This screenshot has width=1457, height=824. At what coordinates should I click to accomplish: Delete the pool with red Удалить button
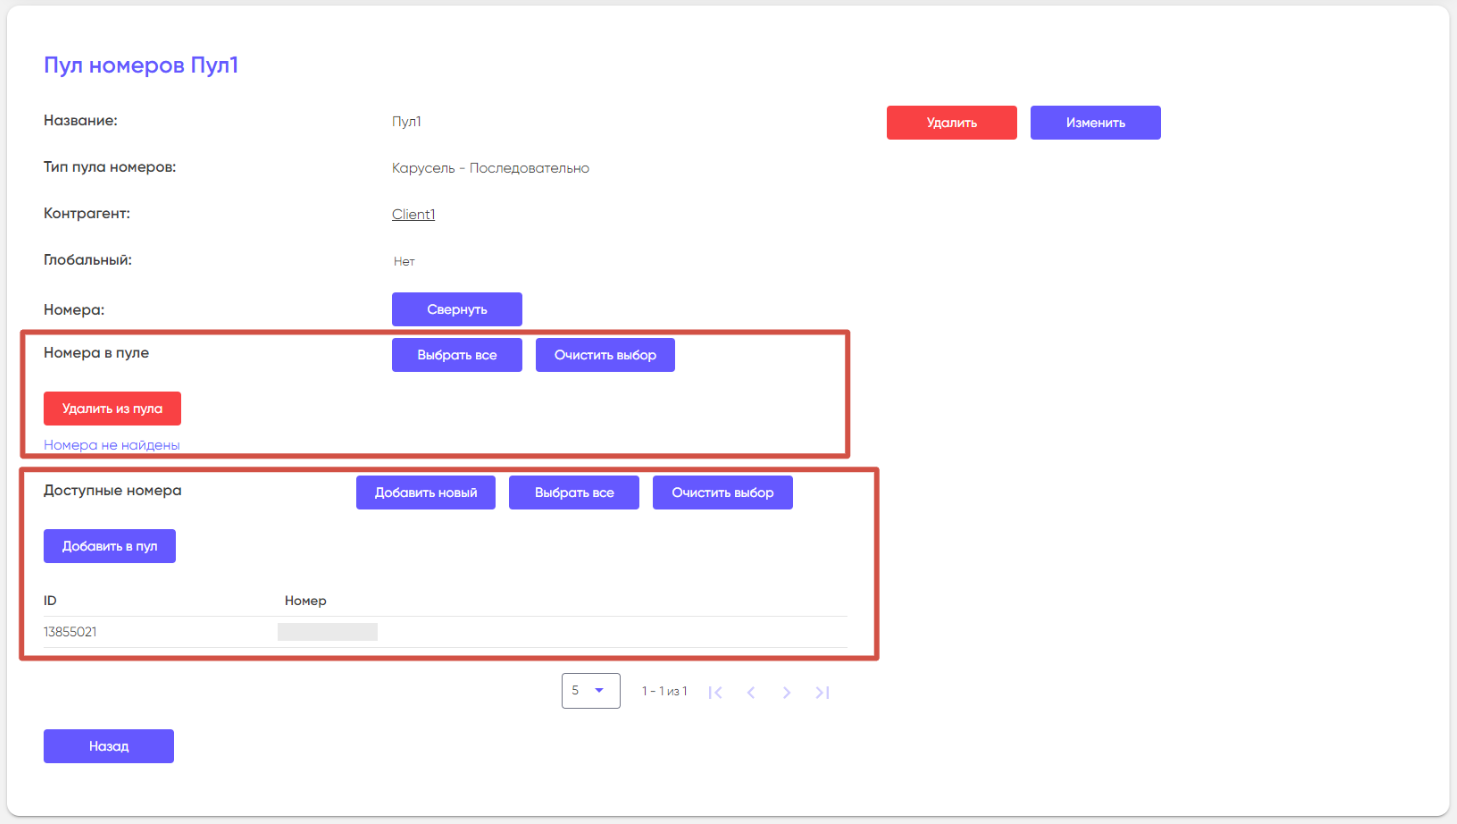coord(951,123)
